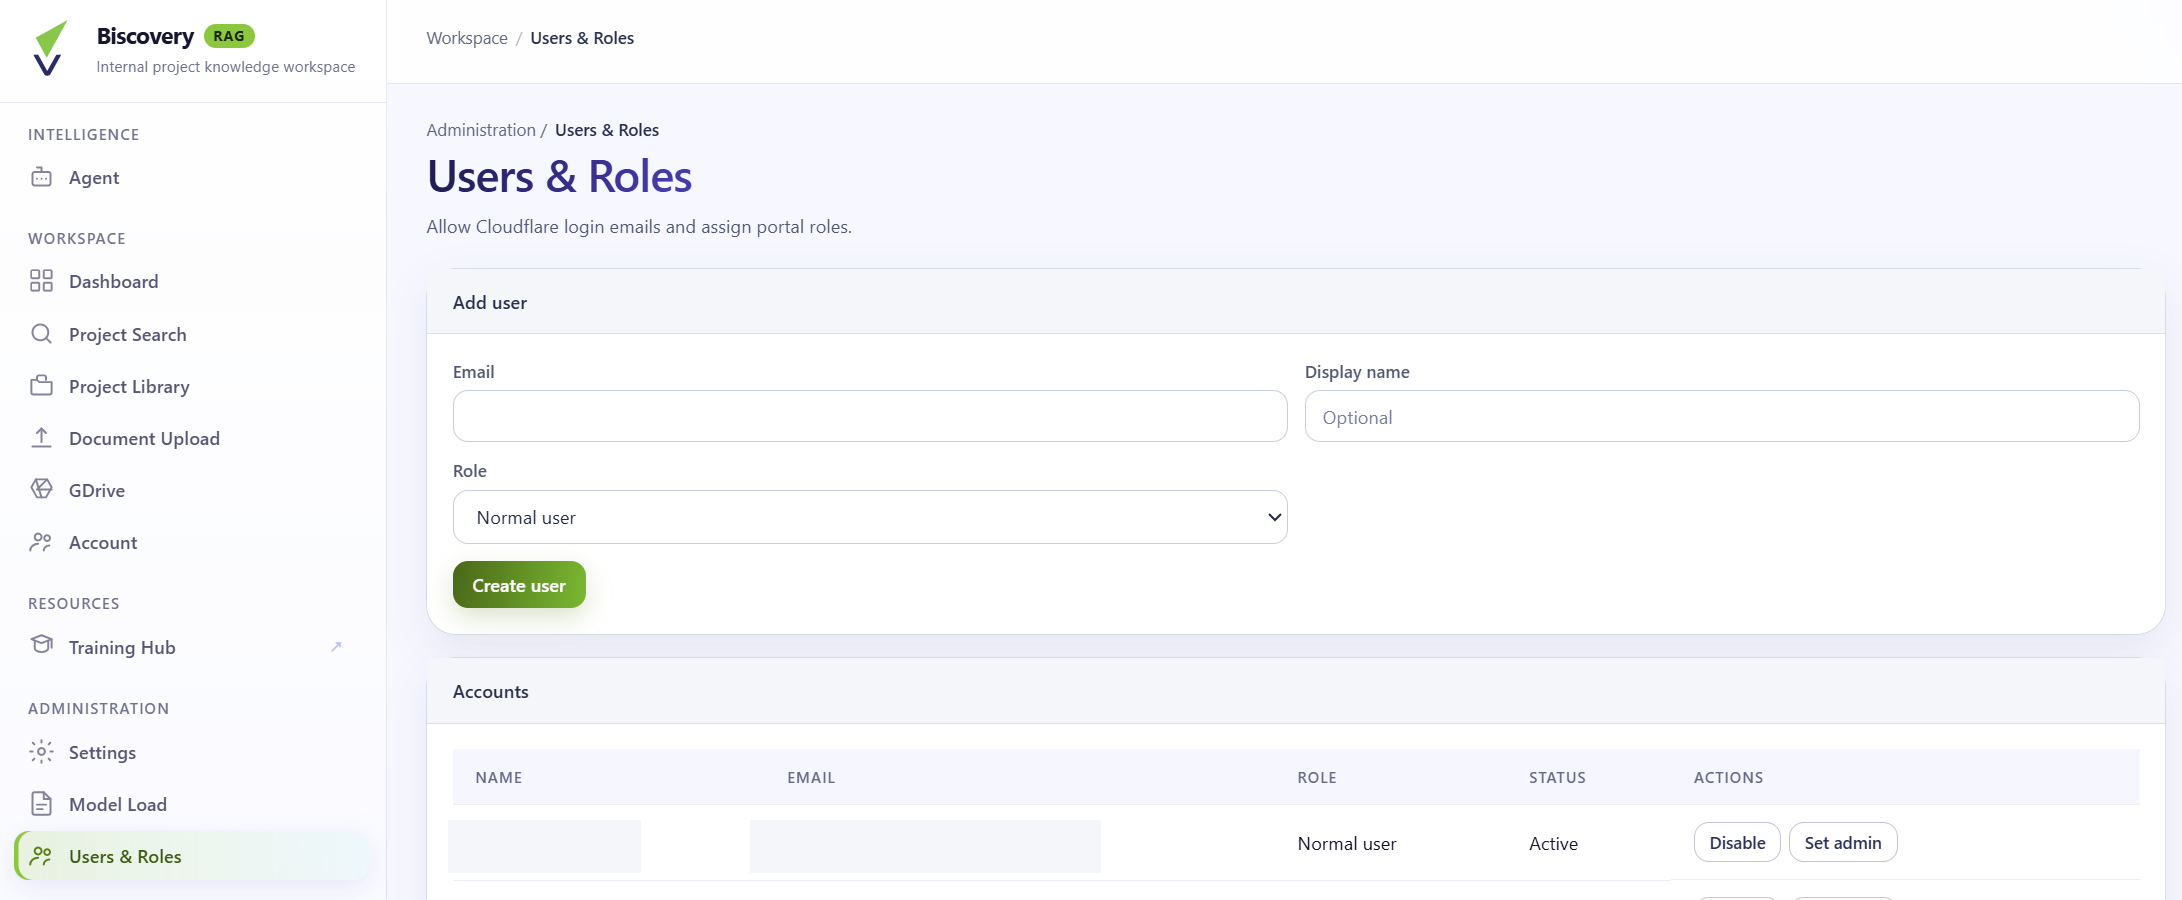
Task: Open Agent via its robot icon
Action: coord(41,177)
